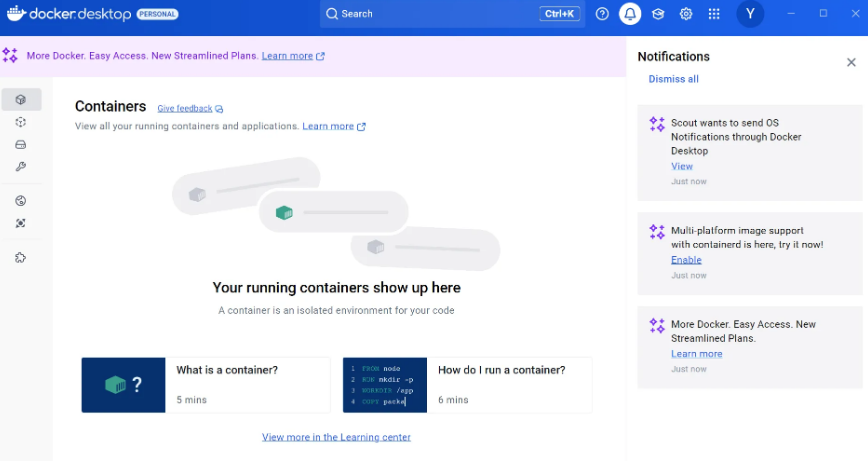Click 'View more in the Learning center'
The image size is (868, 461).
(336, 437)
